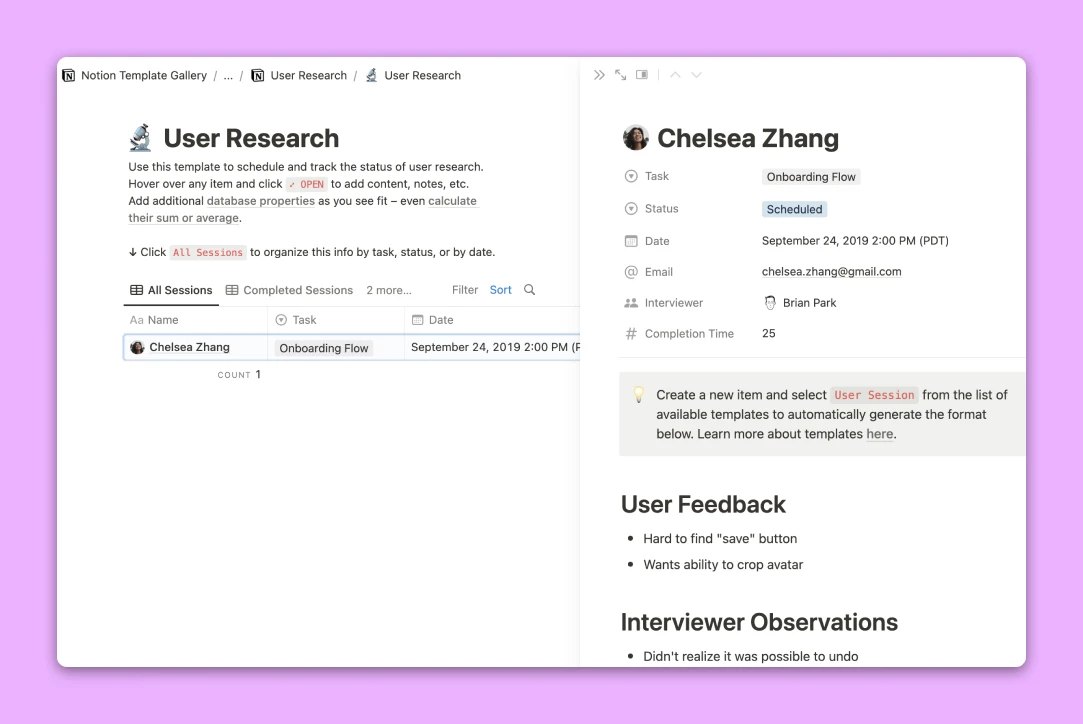Open the templates here link

879,433
